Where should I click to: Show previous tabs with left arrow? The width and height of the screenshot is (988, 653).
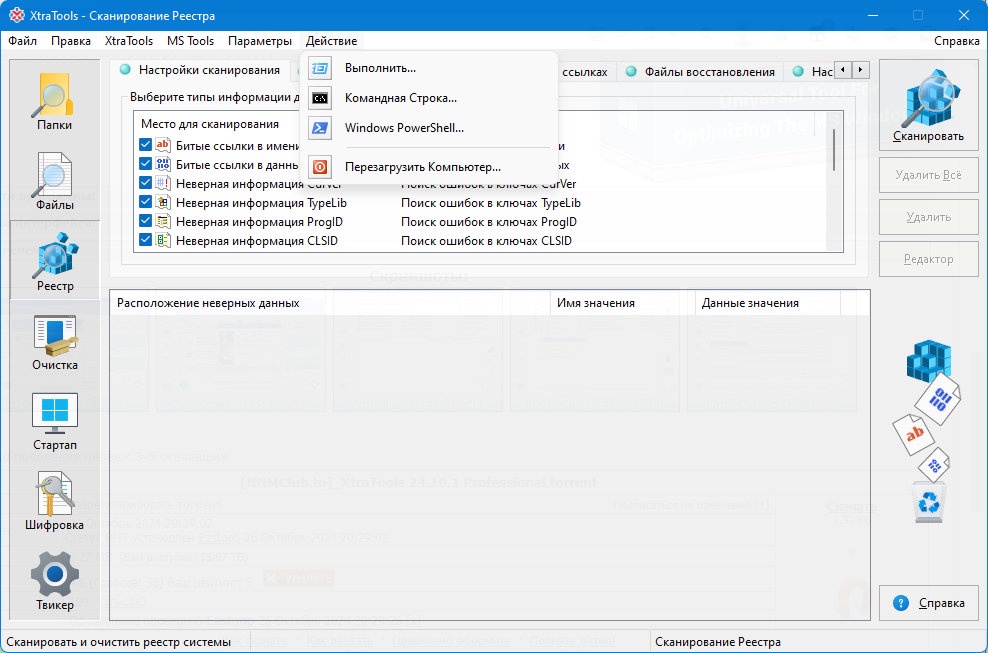point(843,70)
